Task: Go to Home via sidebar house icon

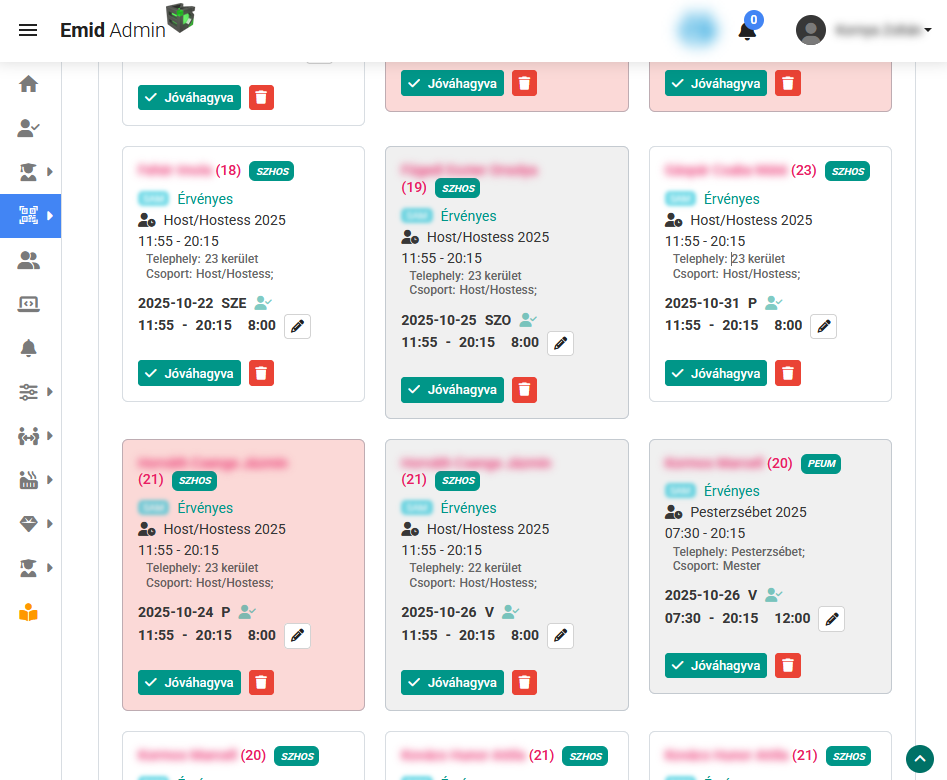Action: coord(29,84)
